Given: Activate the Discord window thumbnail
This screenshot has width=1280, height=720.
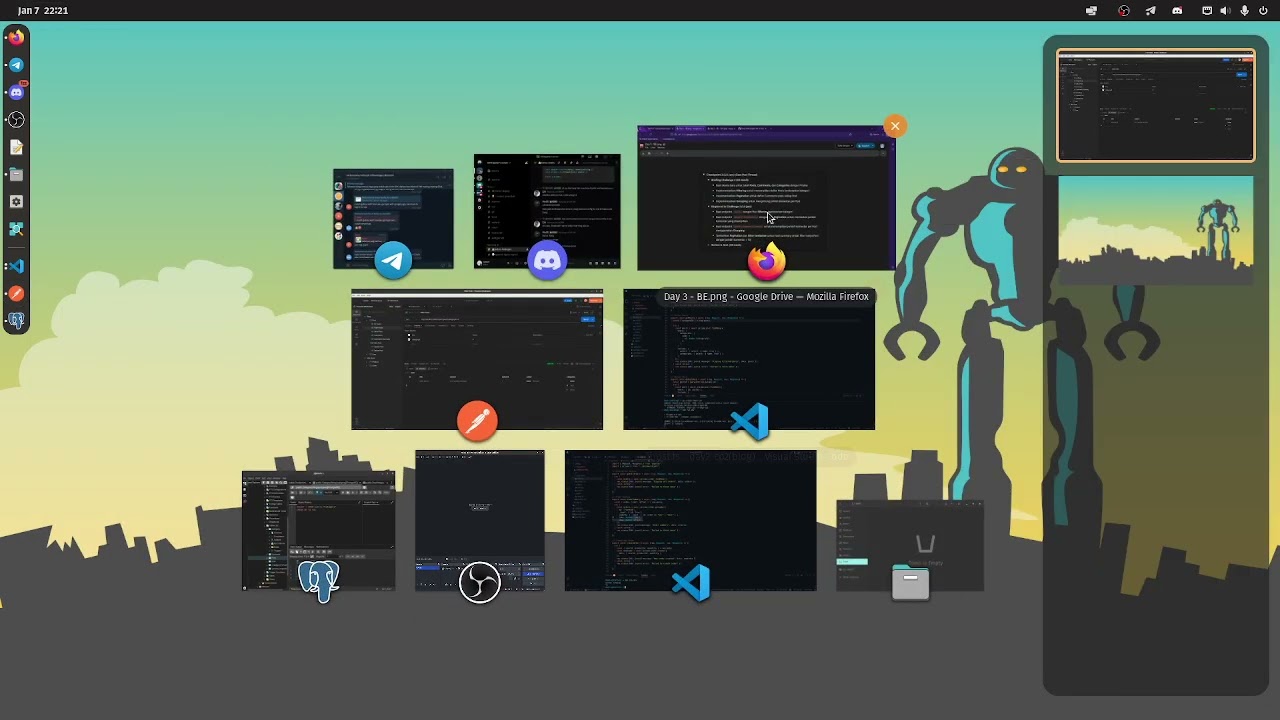Looking at the screenshot, I should [547, 211].
